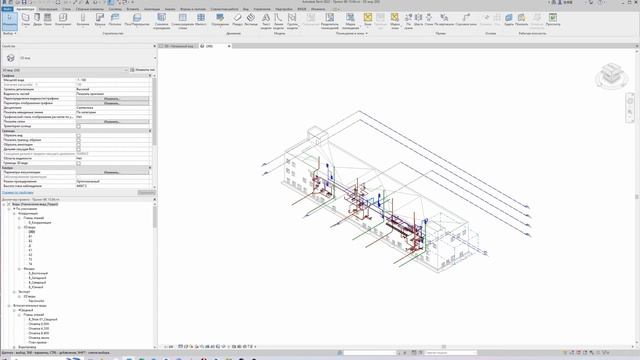Open the Справка по свойствам link

click(18, 193)
